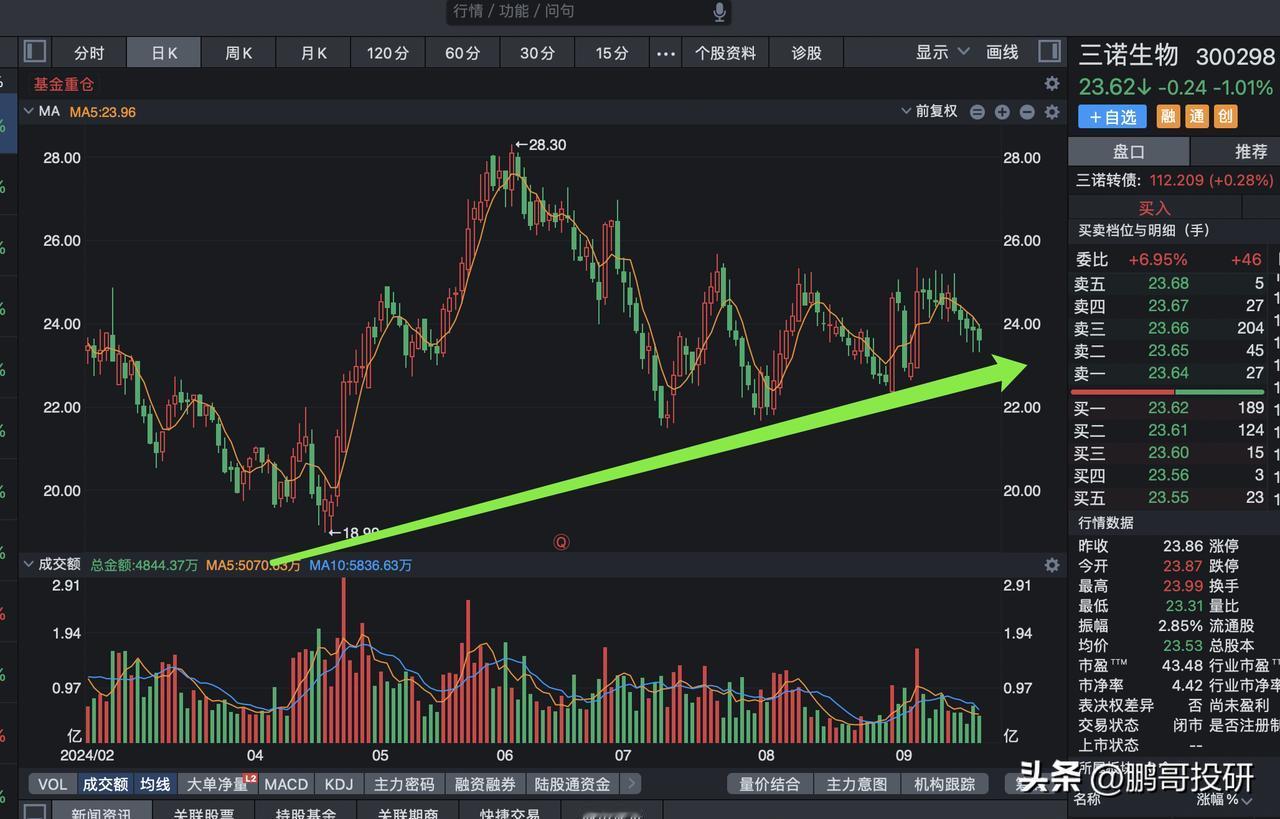1280x819 pixels.
Task: Select the 月K monthly chart tab
Action: tap(314, 53)
